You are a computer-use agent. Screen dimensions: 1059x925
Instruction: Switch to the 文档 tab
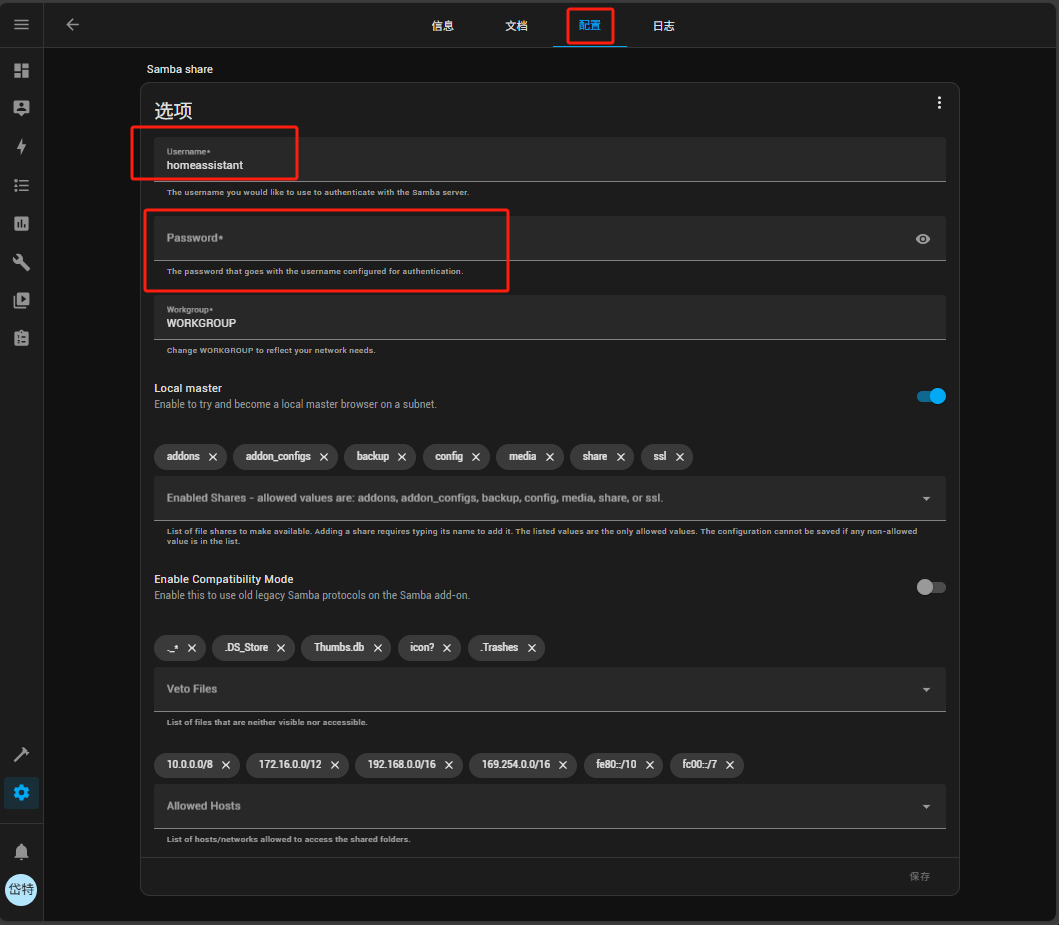point(516,26)
